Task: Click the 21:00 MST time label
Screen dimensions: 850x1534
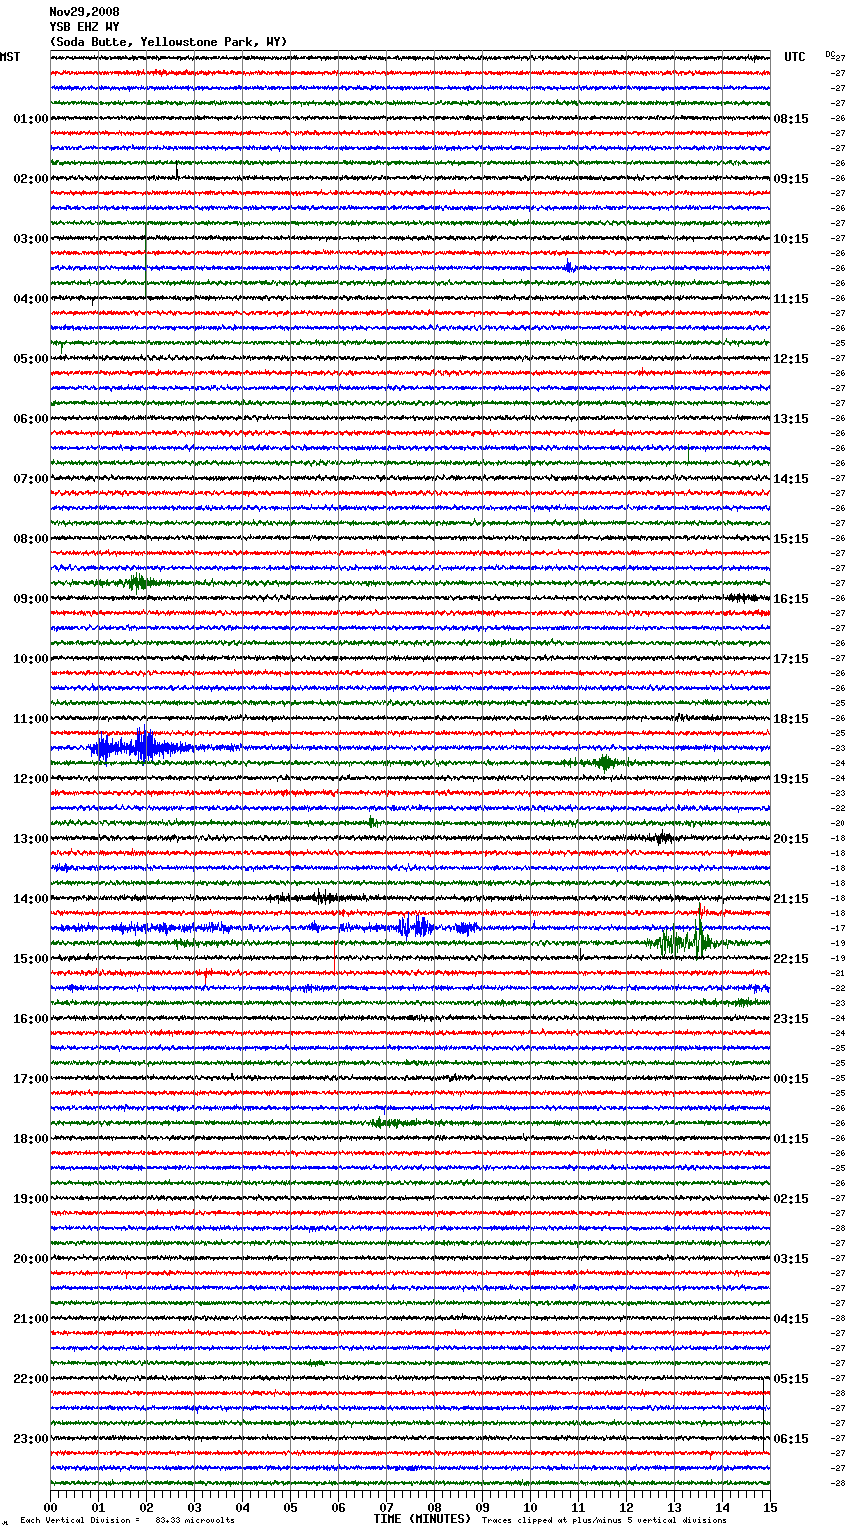Action: [30, 1319]
